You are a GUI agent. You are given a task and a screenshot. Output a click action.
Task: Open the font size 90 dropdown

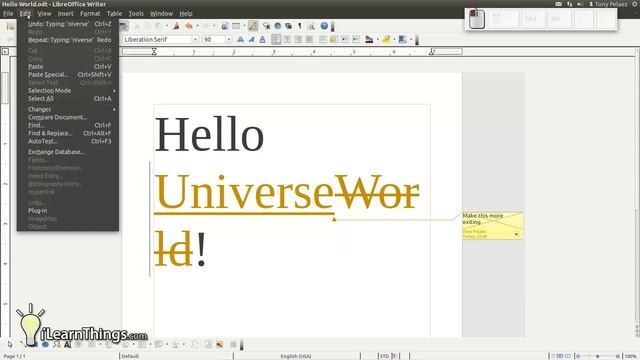(x=229, y=40)
